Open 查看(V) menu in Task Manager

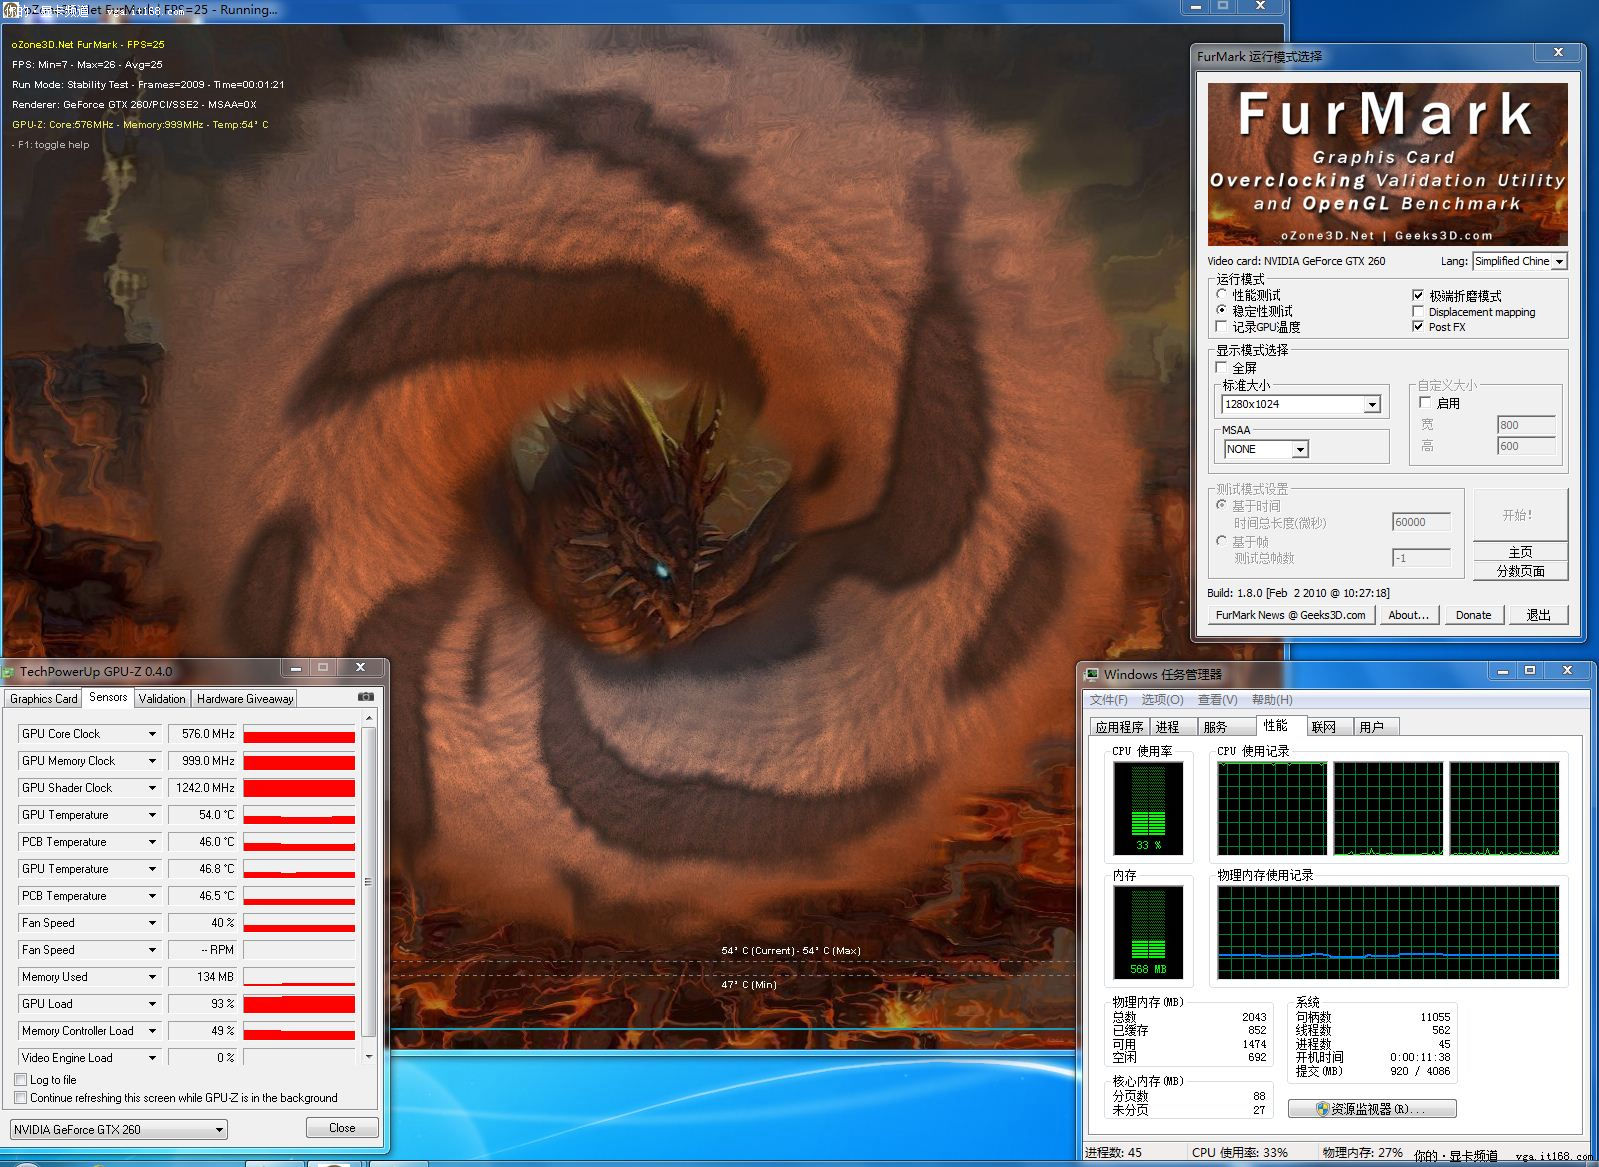coord(1217,700)
